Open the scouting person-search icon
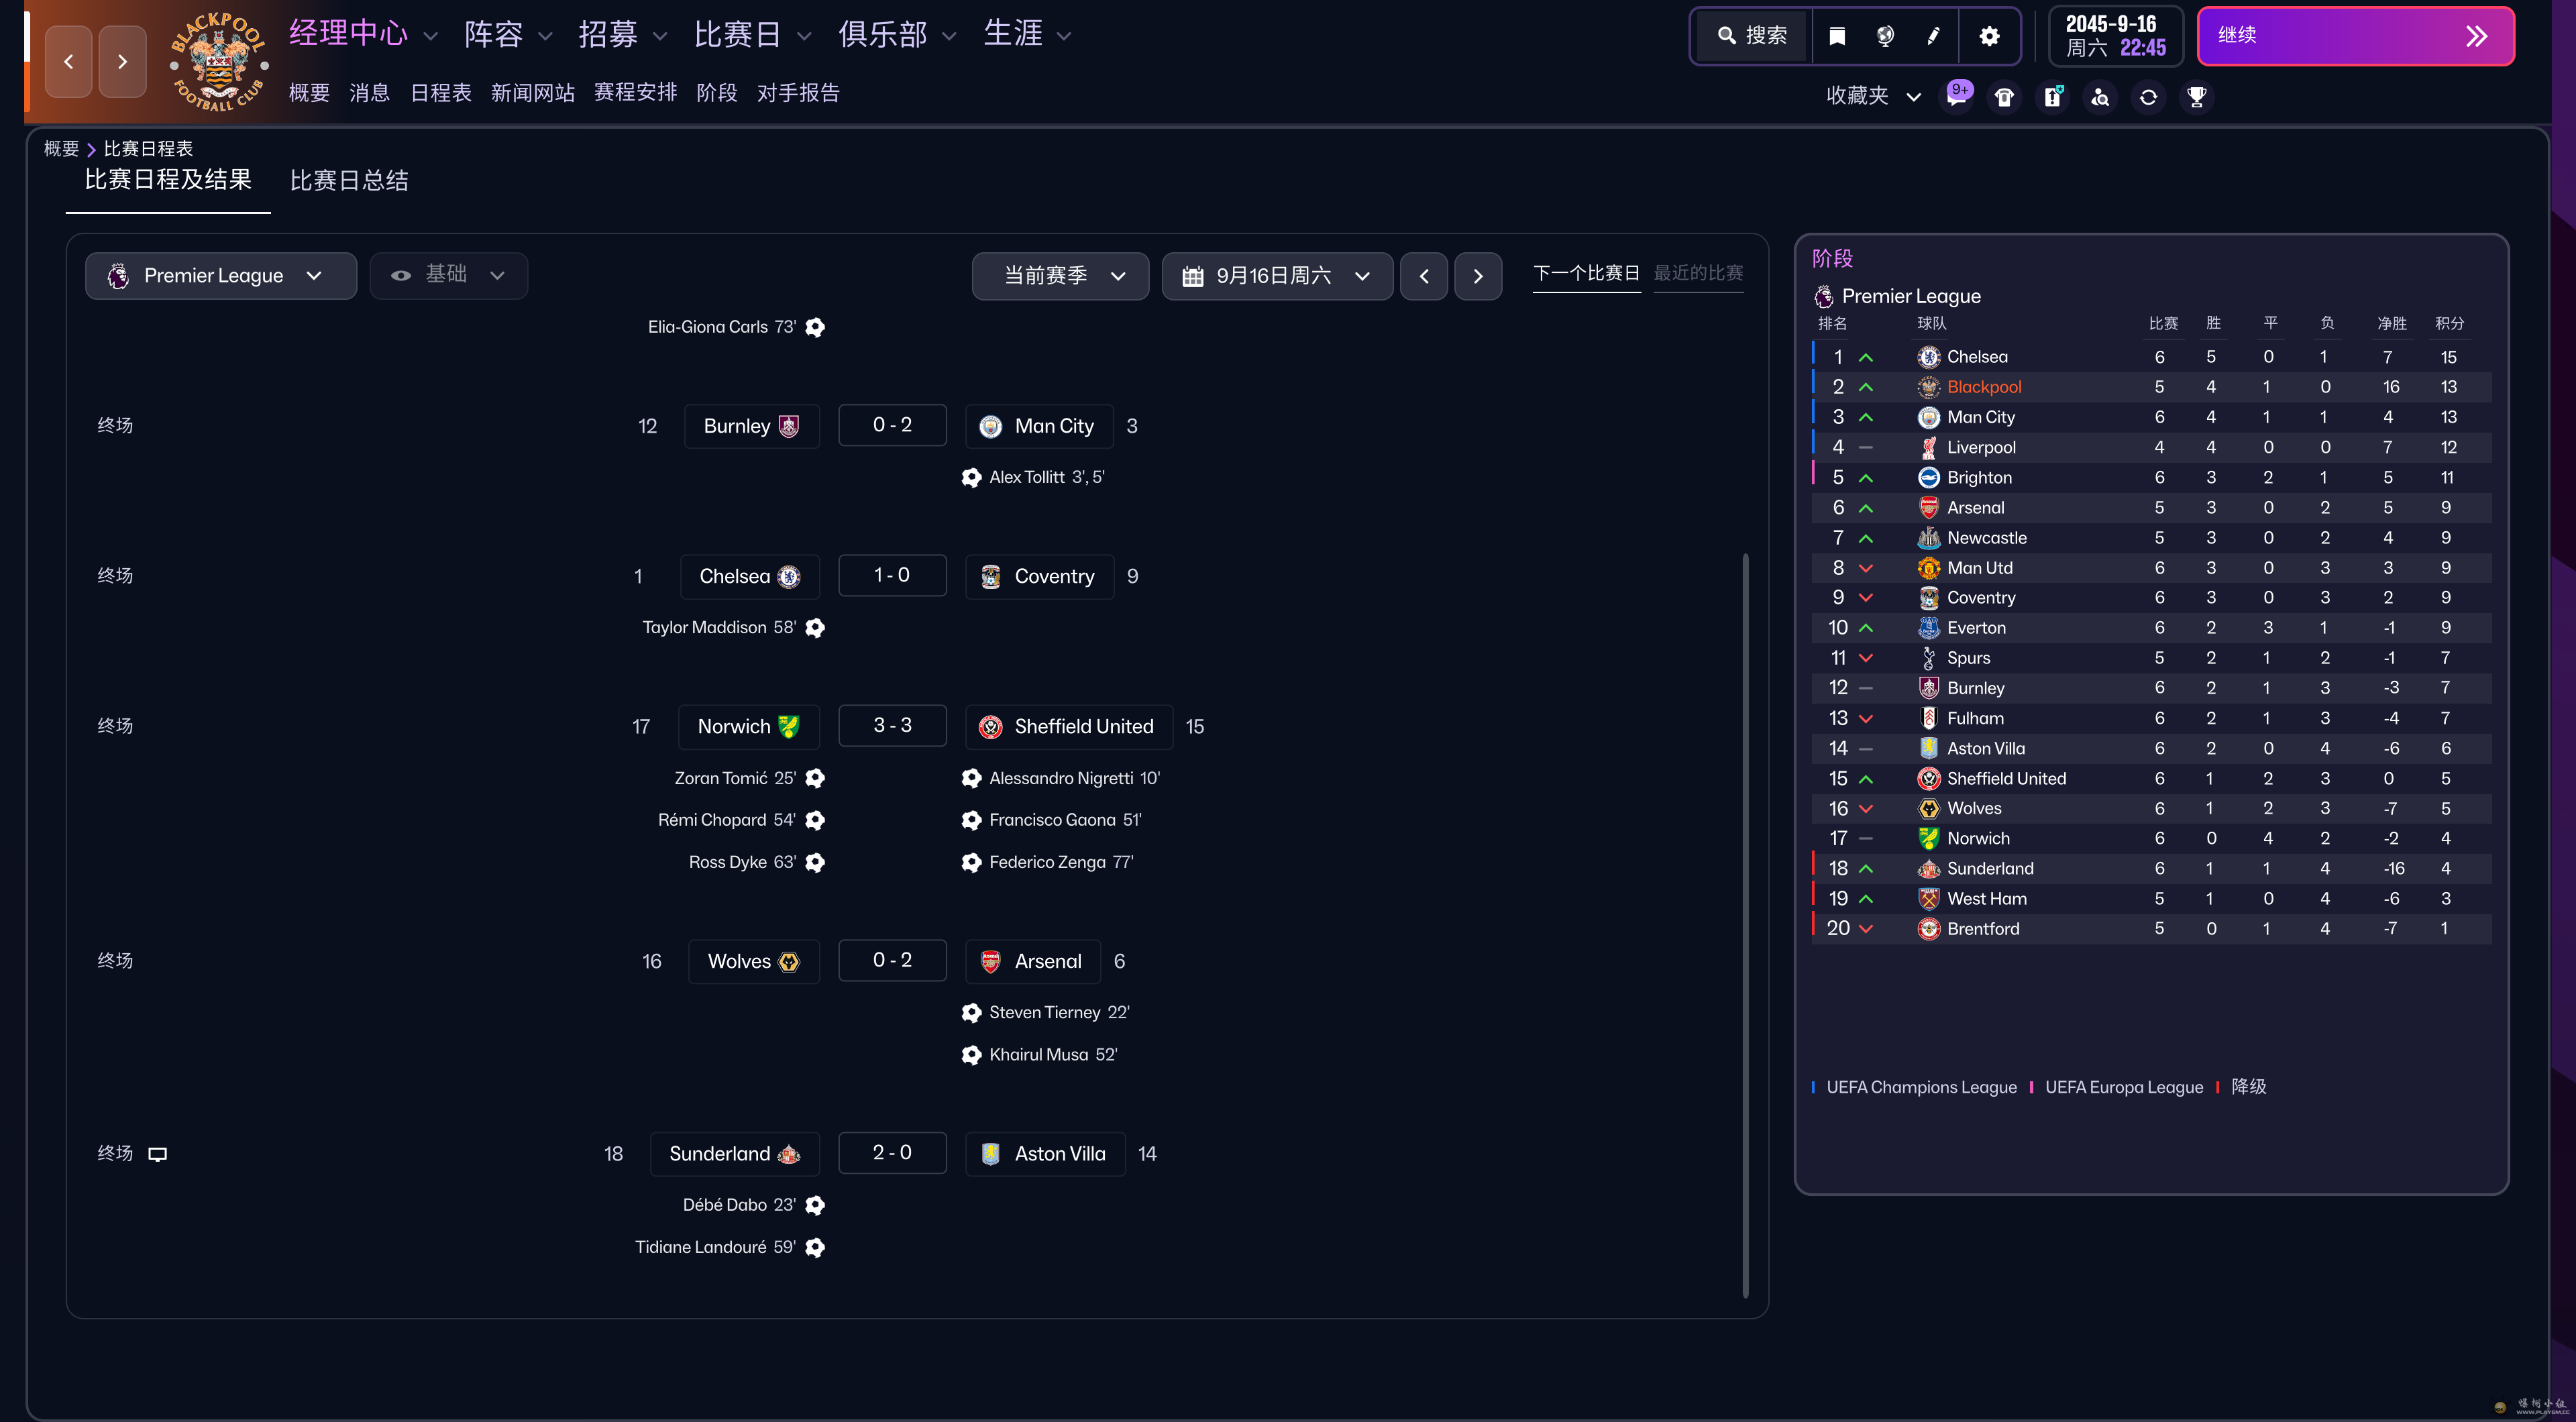The height and width of the screenshot is (1422, 2576). click(2100, 97)
